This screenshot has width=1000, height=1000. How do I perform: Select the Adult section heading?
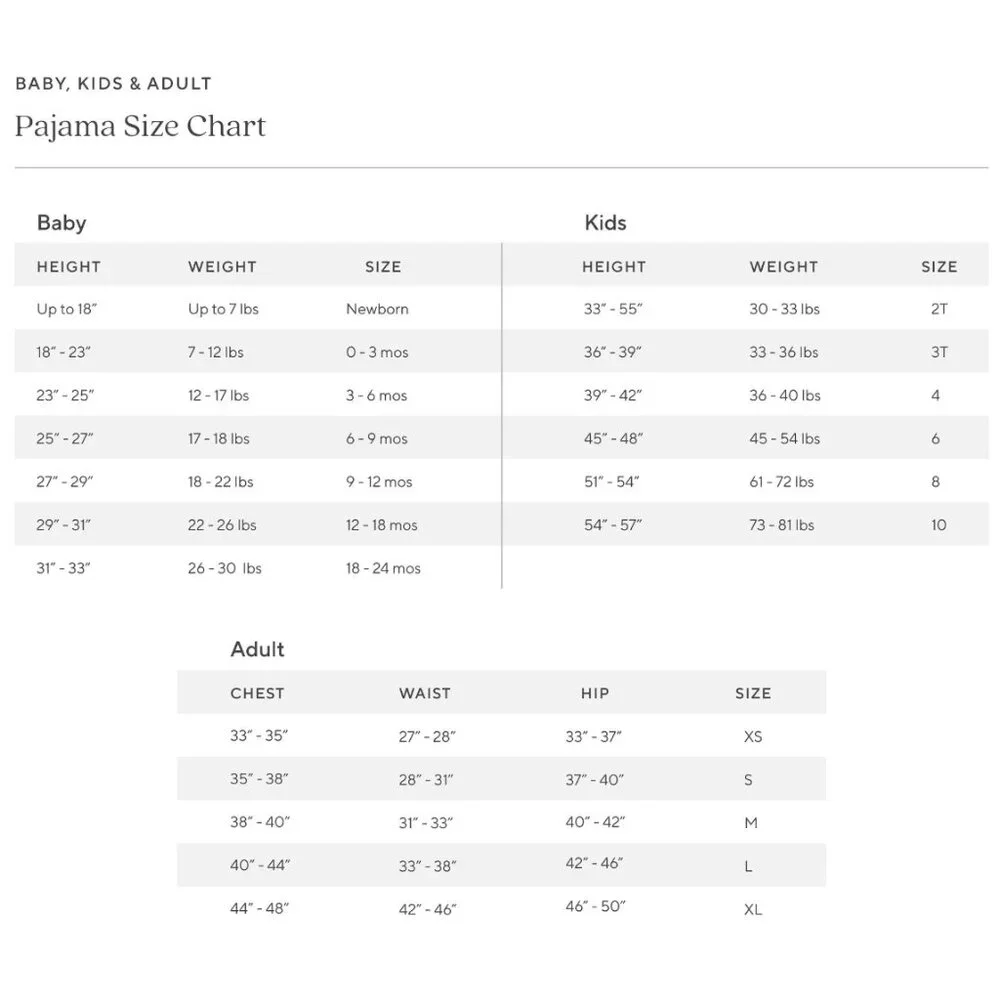coord(257,649)
